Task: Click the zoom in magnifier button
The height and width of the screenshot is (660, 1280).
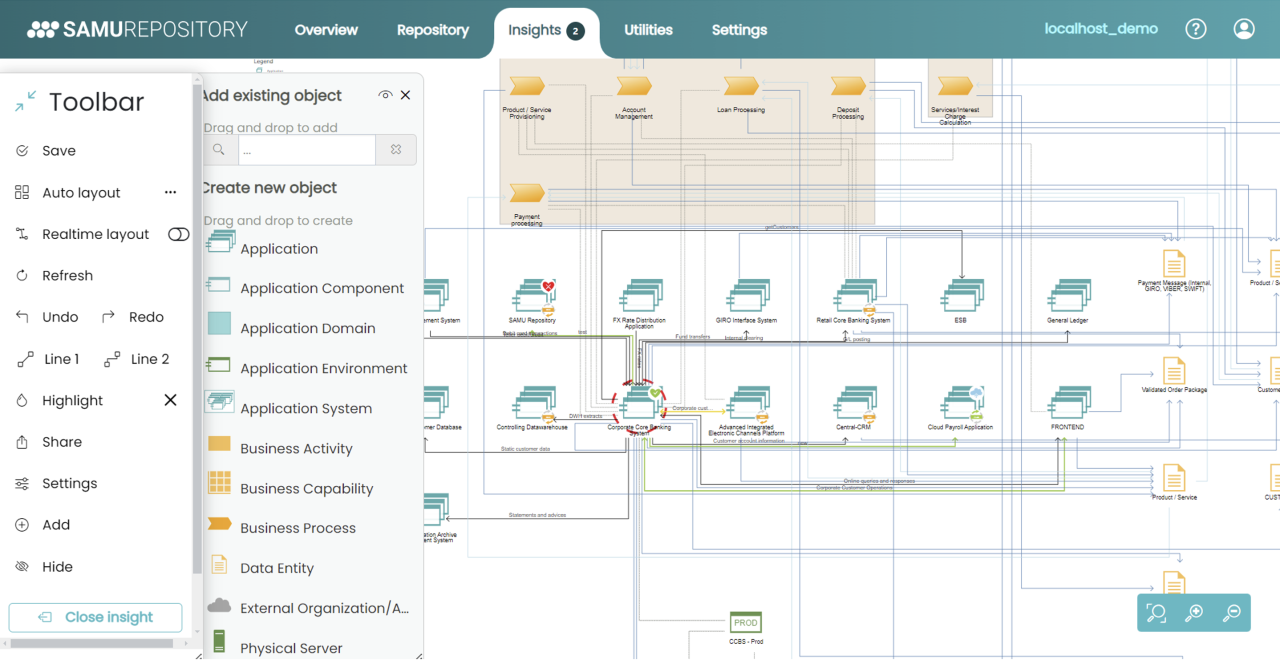Action: (x=1194, y=613)
